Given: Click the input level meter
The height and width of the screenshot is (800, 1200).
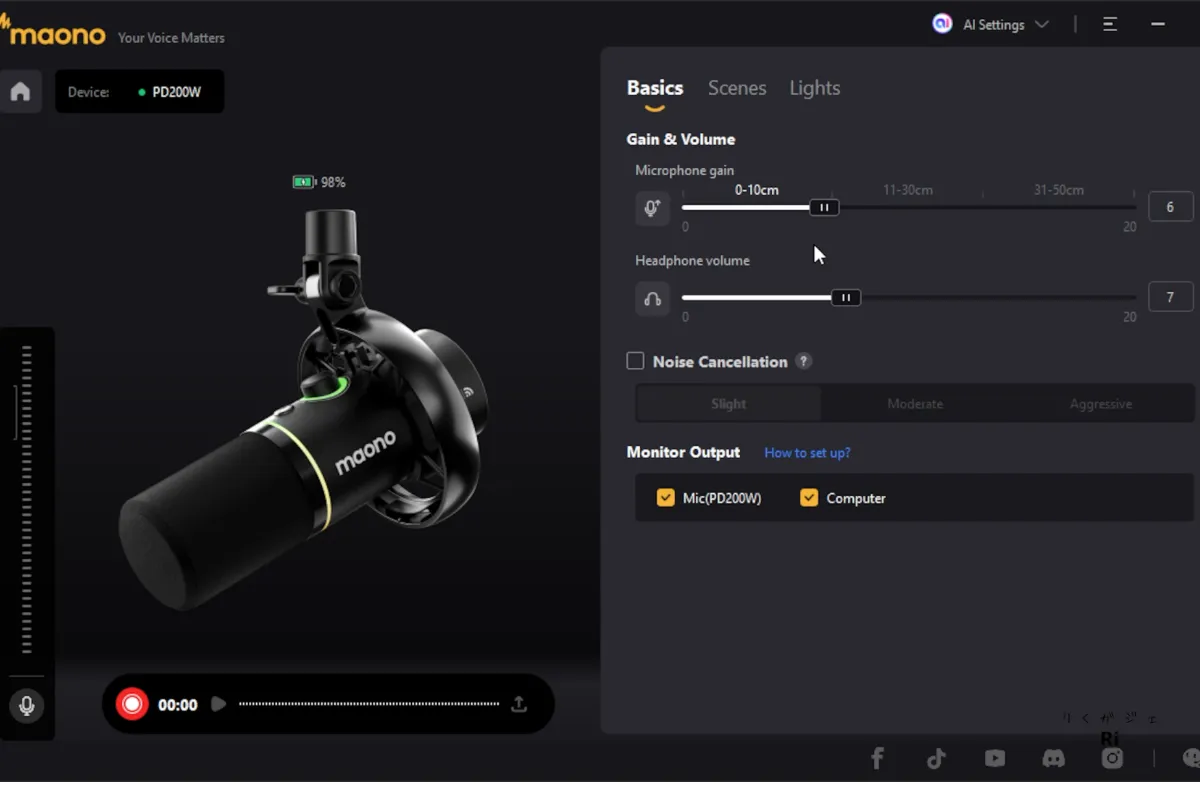Looking at the screenshot, I should [27, 499].
